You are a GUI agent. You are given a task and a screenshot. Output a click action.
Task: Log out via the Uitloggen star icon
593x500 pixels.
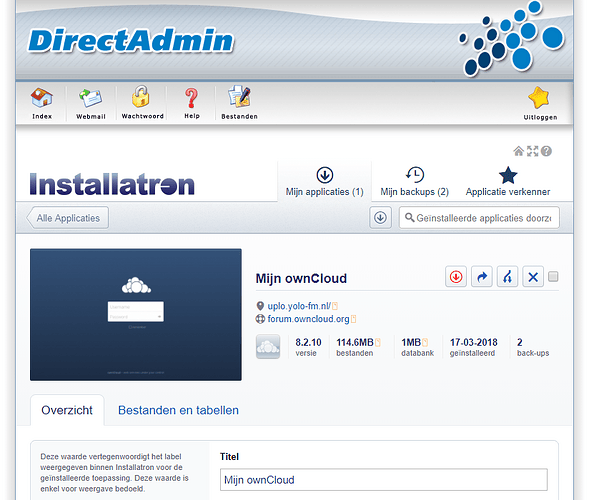(x=539, y=98)
